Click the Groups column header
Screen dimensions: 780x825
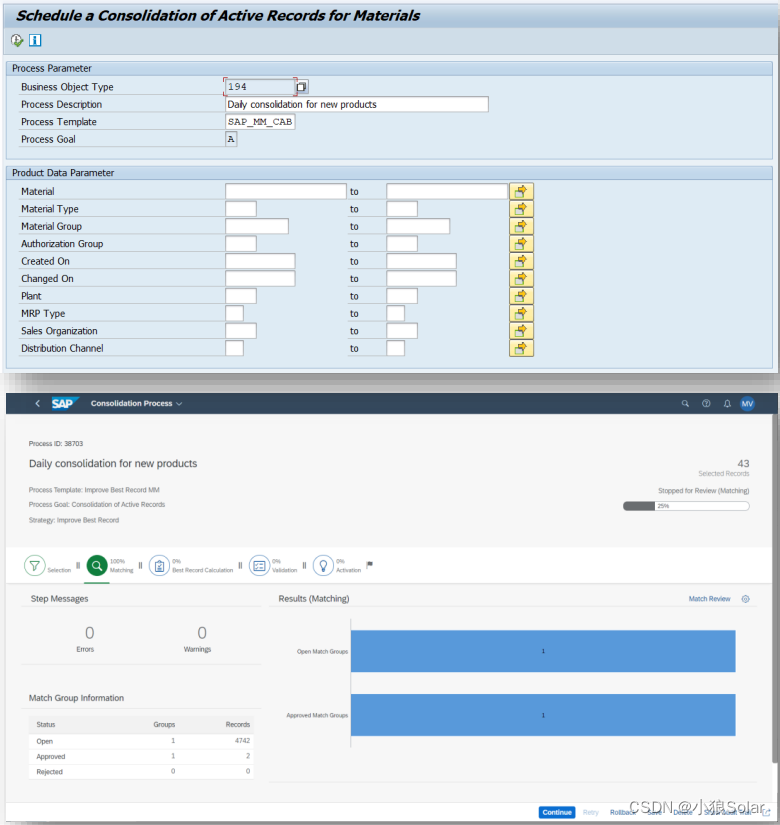click(164, 725)
